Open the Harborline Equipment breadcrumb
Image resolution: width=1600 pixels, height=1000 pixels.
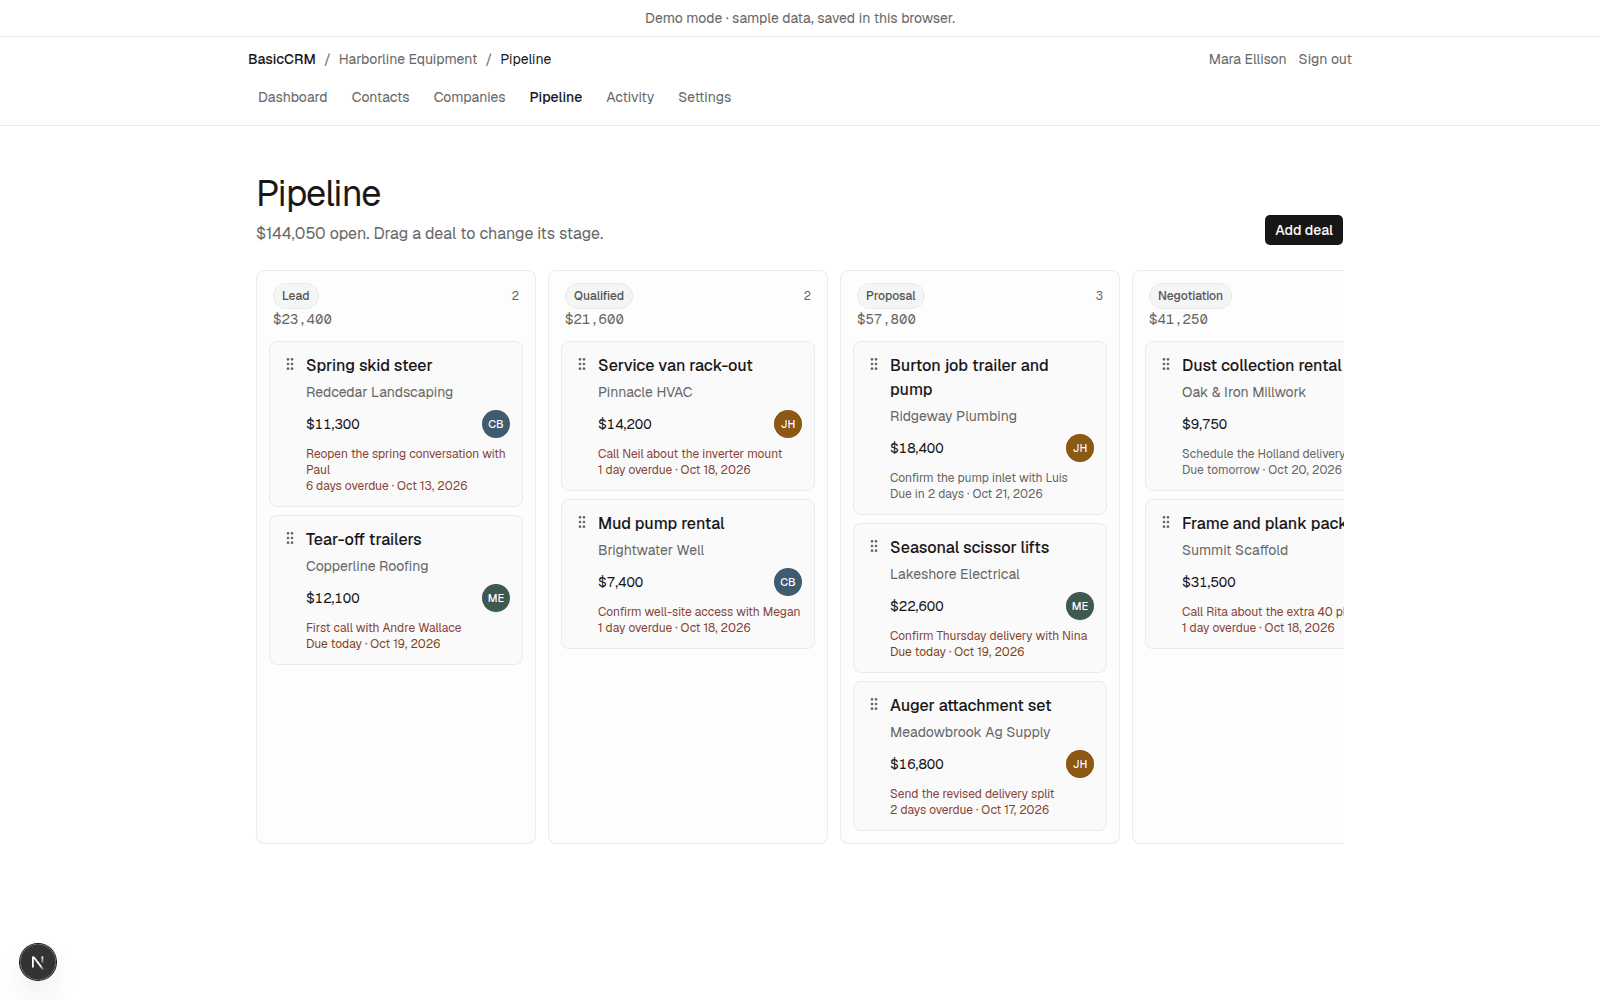tap(408, 59)
